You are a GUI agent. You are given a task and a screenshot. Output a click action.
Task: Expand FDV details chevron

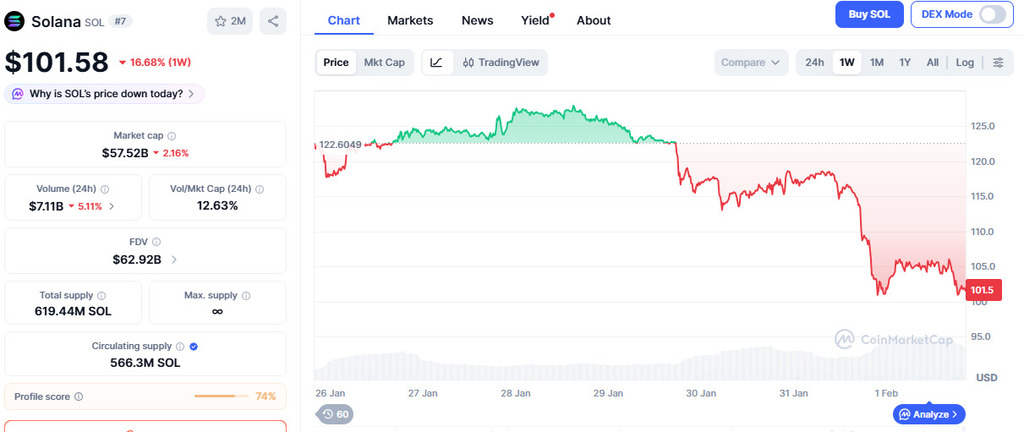coord(175,259)
